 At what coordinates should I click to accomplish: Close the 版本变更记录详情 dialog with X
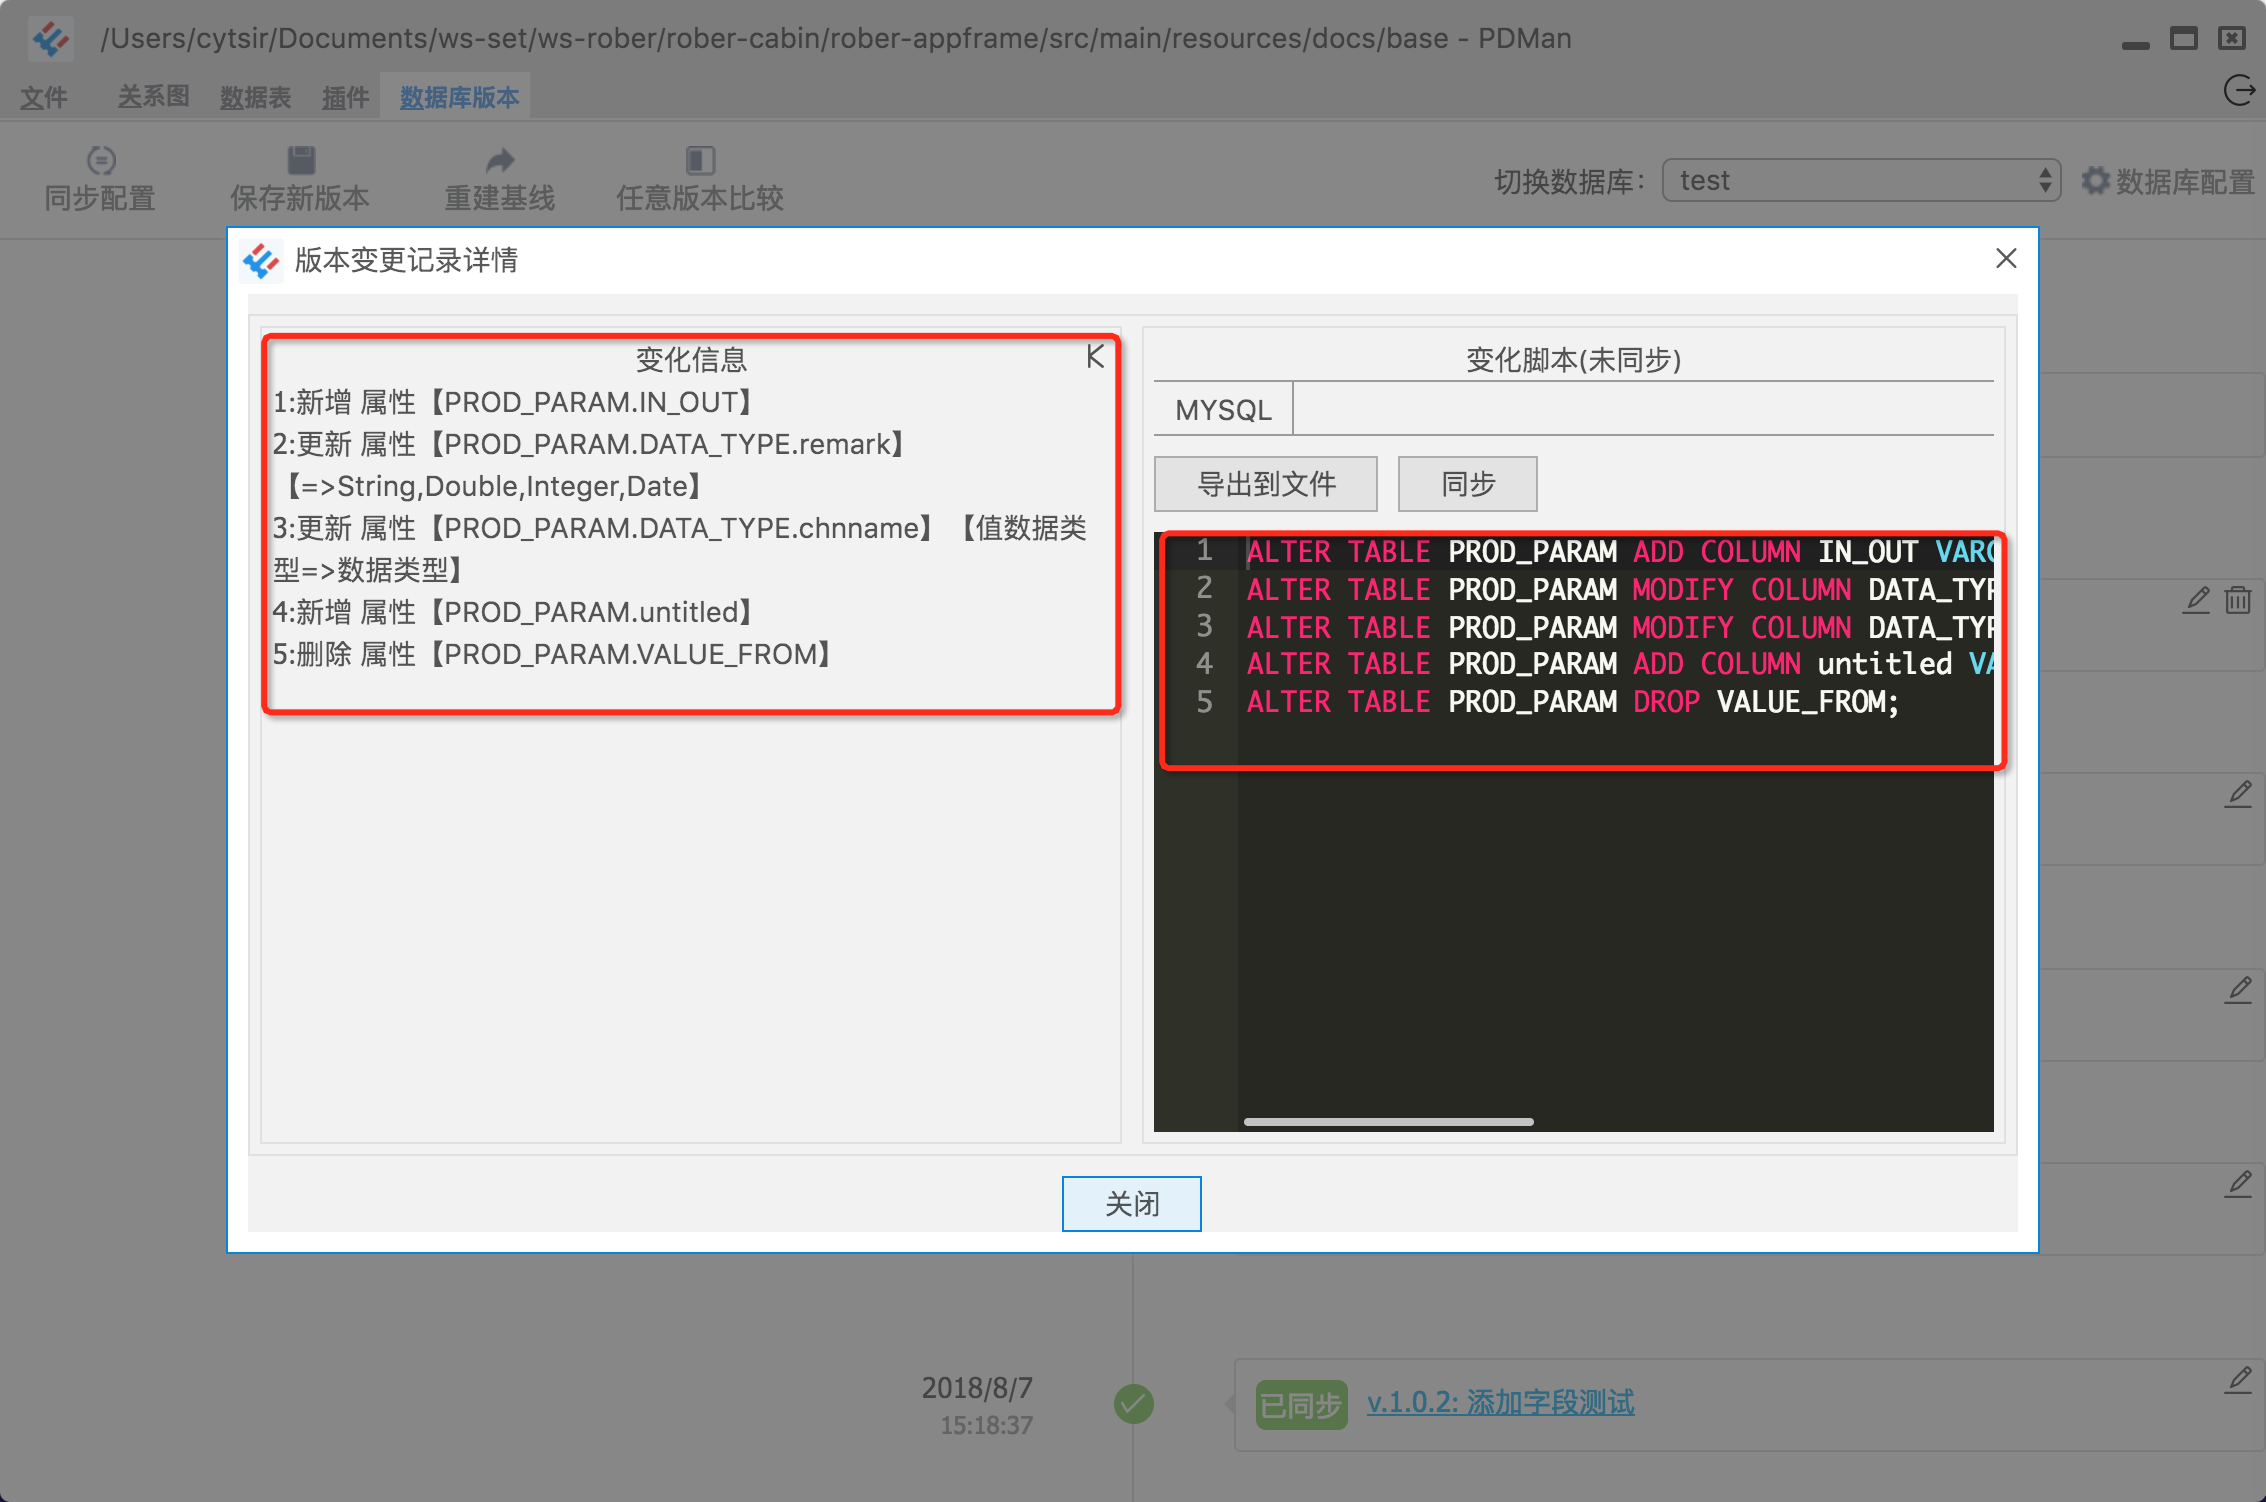(2005, 259)
